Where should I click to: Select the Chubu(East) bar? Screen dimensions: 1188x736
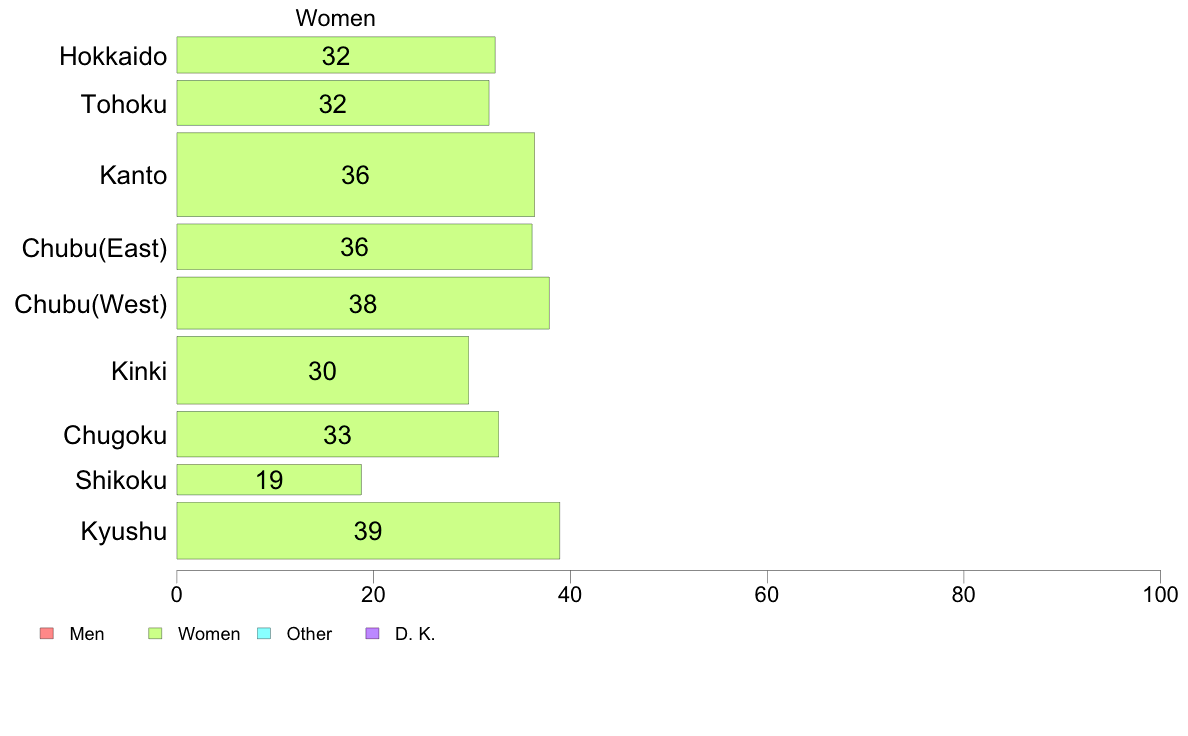(354, 247)
